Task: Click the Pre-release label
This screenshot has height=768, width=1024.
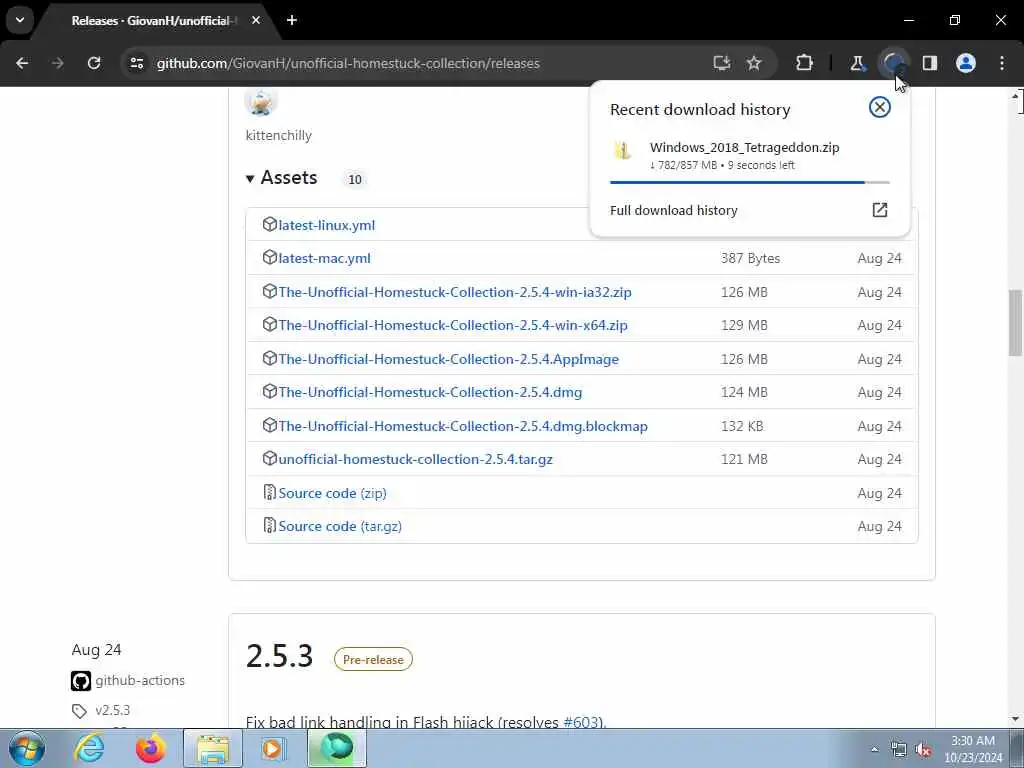Action: pyautogui.click(x=373, y=660)
